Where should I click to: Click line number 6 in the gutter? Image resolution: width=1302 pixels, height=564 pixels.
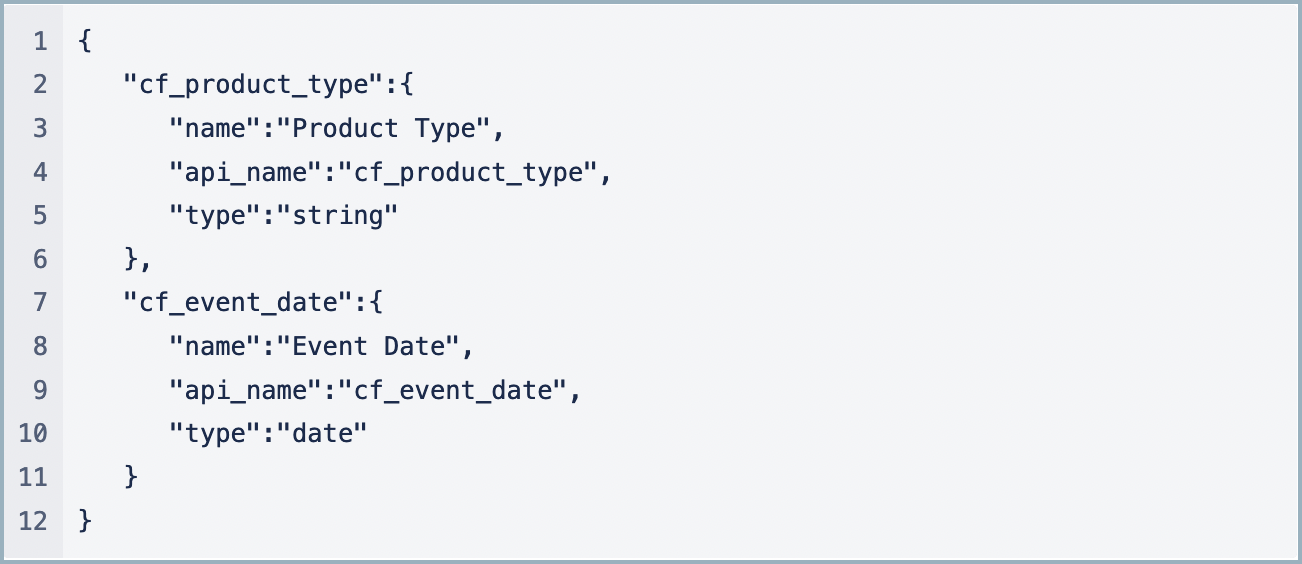click(40, 259)
